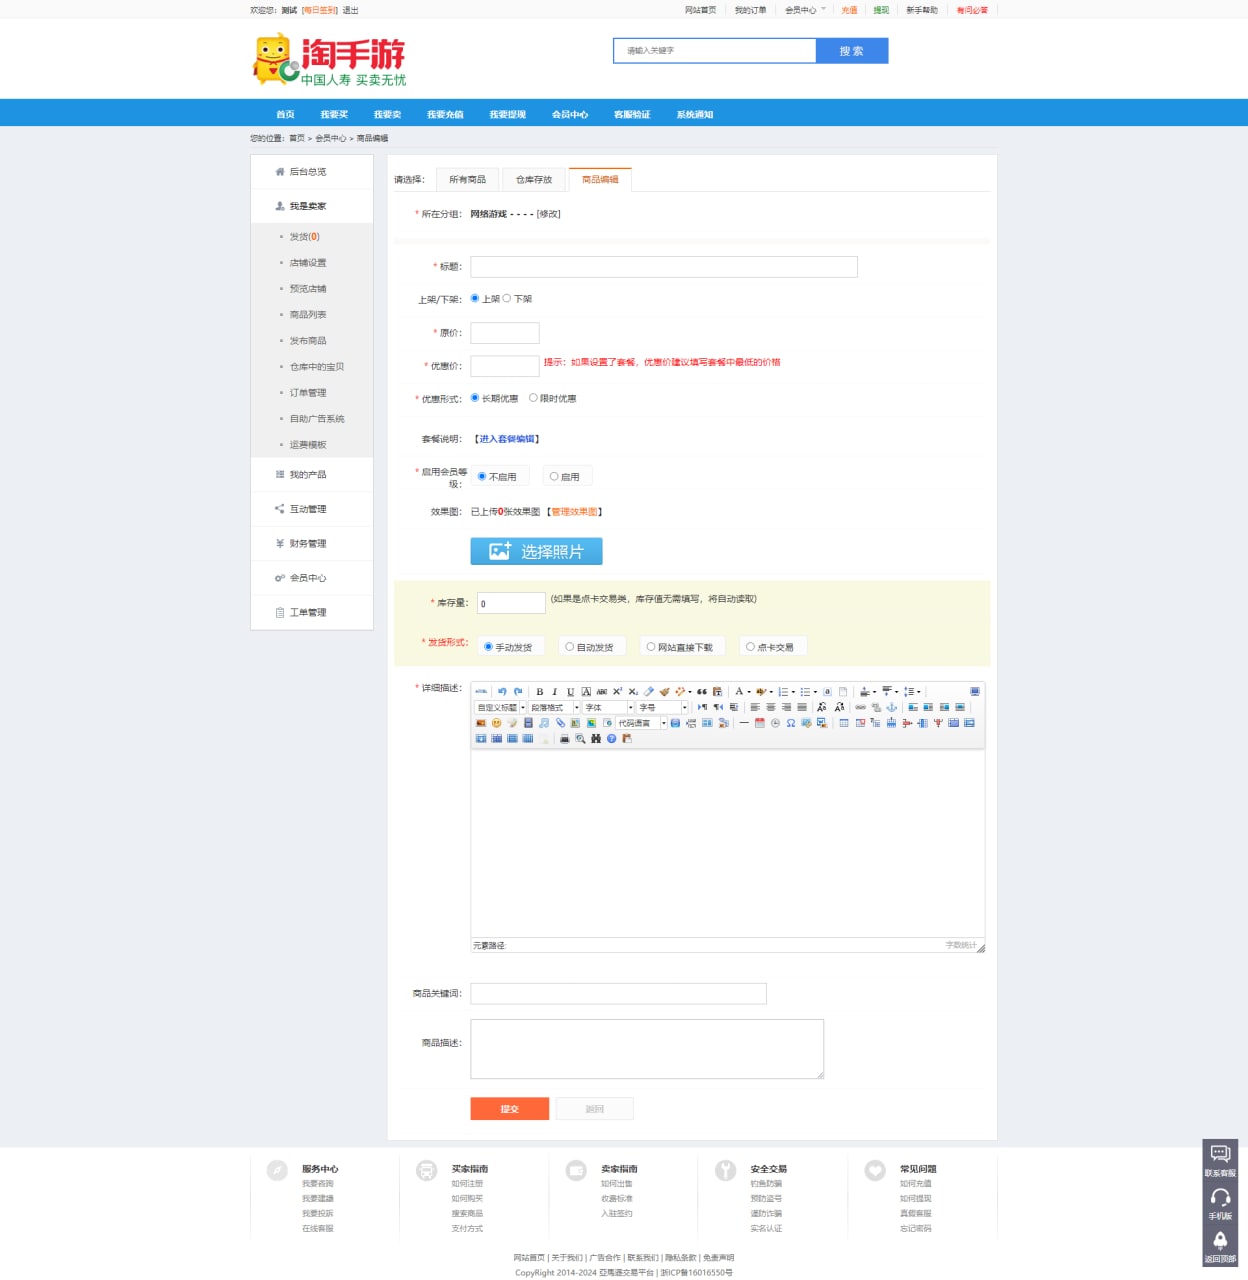Viewport: 1248px width, 1280px height.
Task: Click the undo arrow in the editor
Action: point(502,692)
